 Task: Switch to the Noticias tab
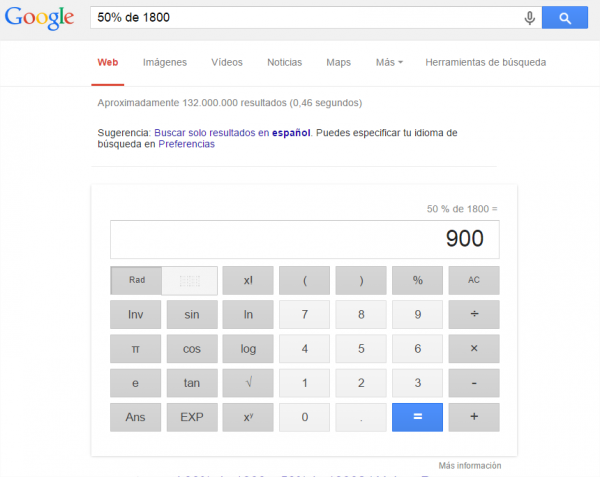(x=284, y=62)
